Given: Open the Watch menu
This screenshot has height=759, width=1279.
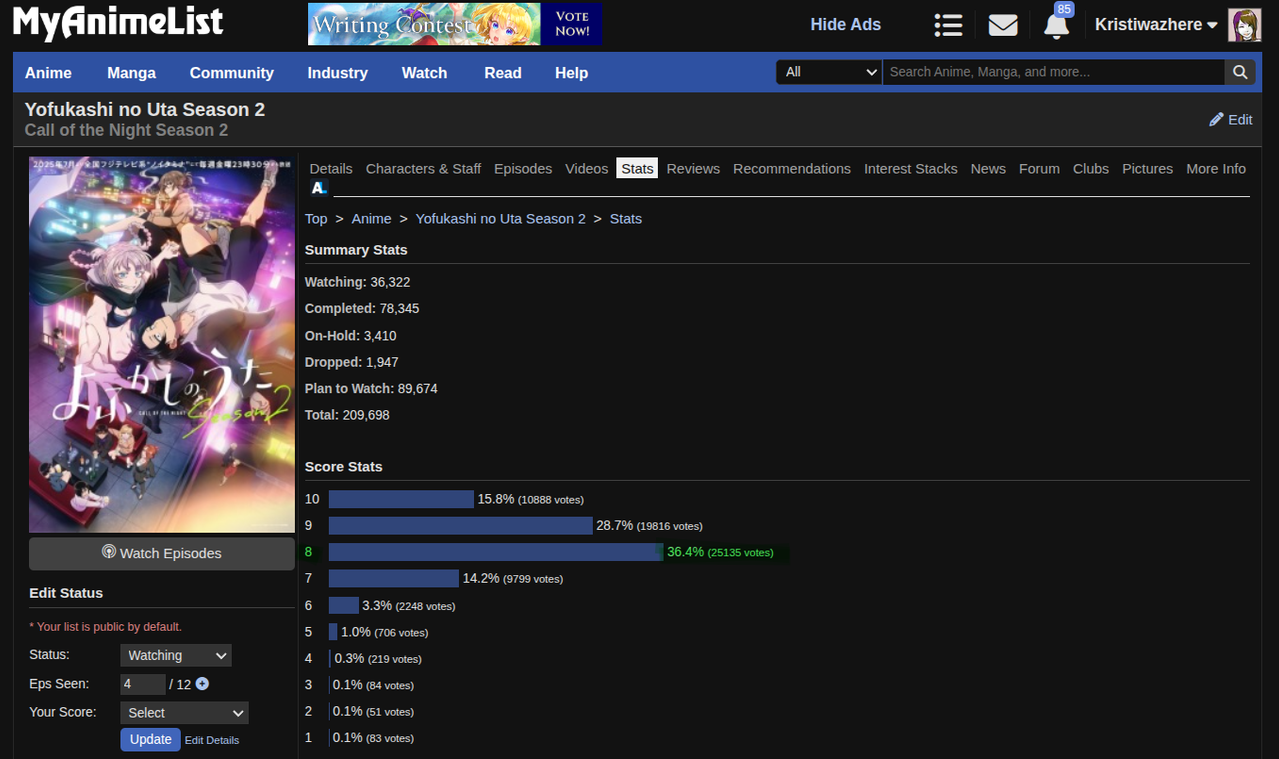Looking at the screenshot, I should tap(424, 73).
